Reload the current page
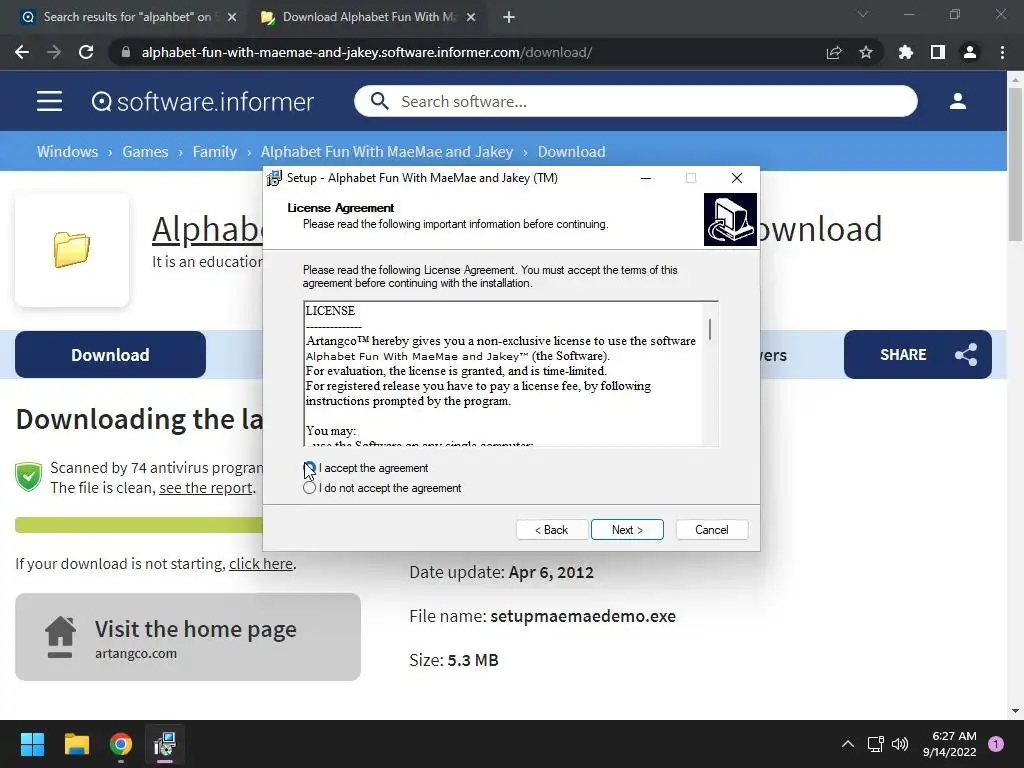Viewport: 1024px width, 768px height. pyautogui.click(x=86, y=52)
